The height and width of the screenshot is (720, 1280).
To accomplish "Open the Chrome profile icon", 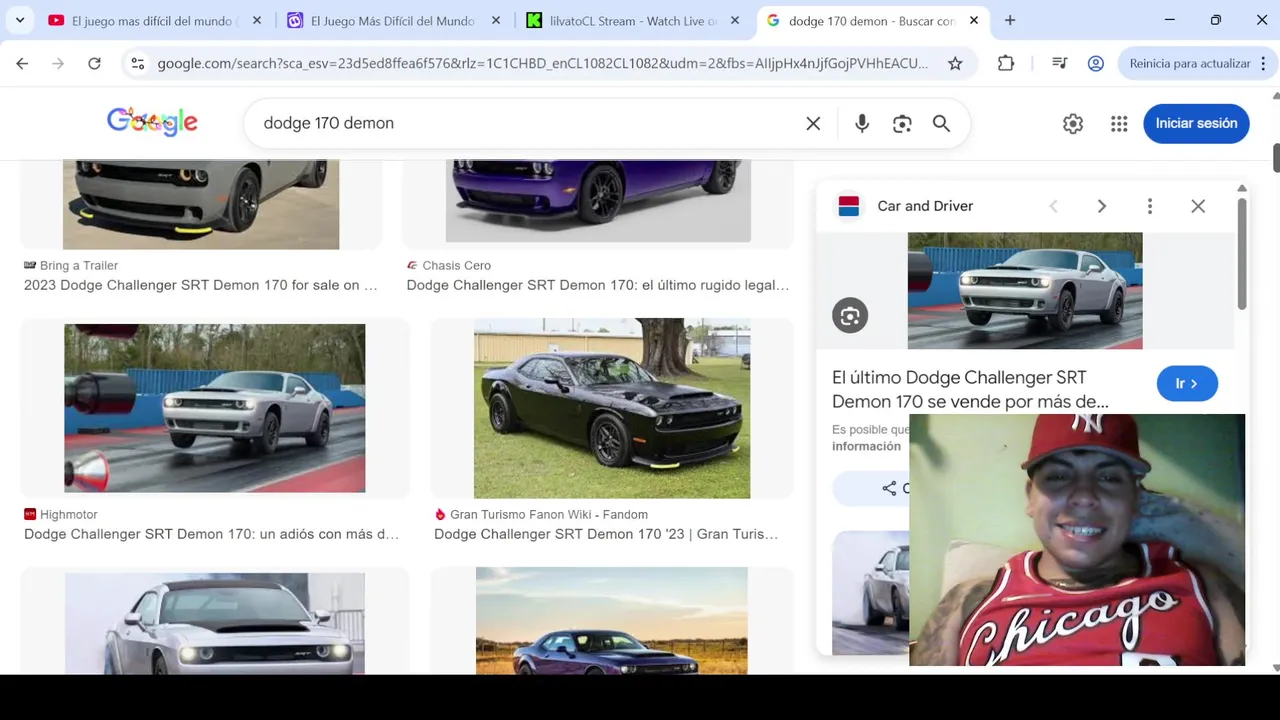I will (x=1096, y=63).
